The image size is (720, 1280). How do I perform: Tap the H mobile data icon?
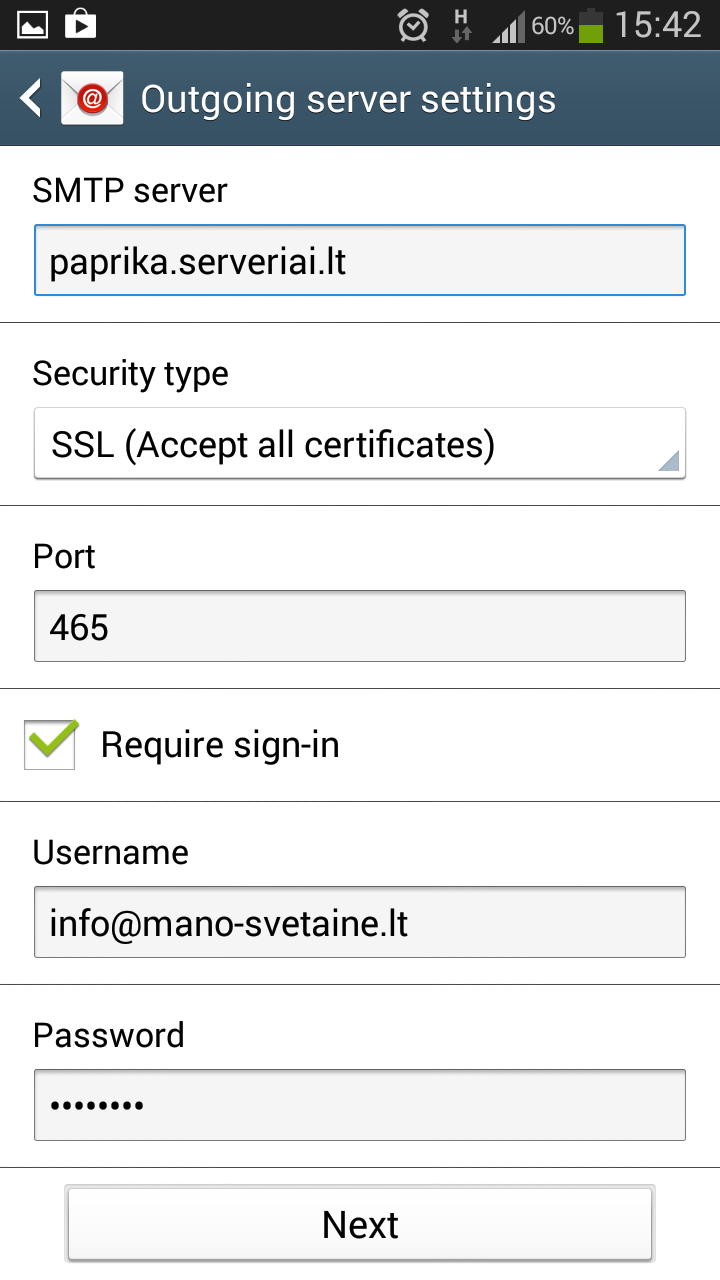point(461,25)
